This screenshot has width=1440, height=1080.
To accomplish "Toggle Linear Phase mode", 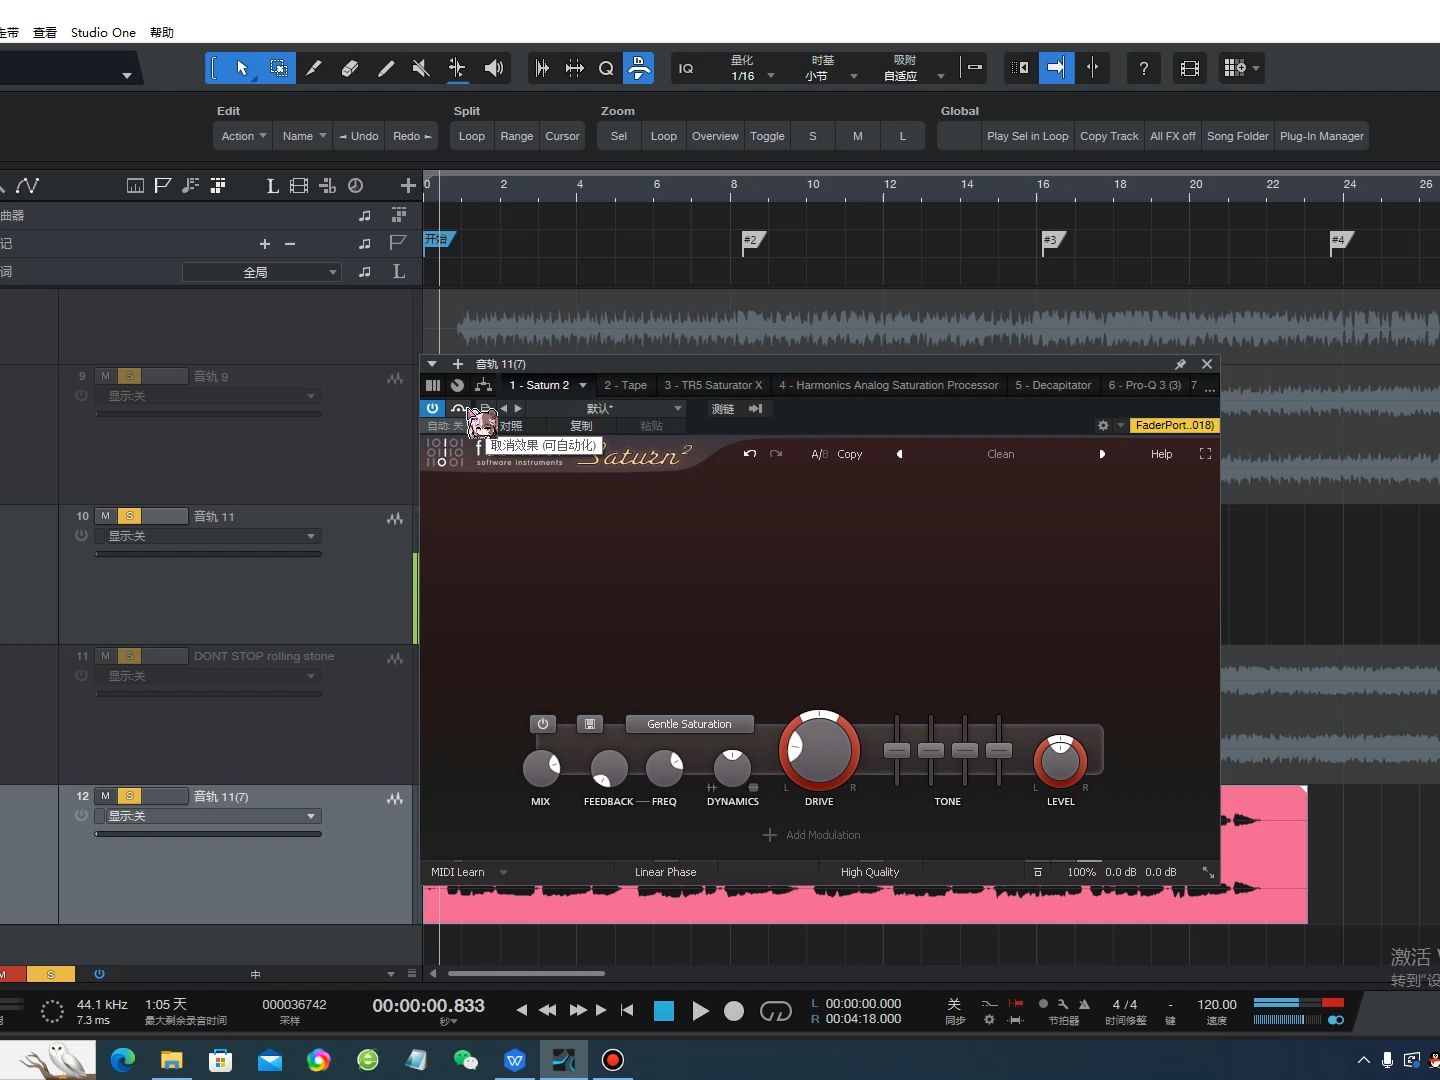I will [665, 872].
